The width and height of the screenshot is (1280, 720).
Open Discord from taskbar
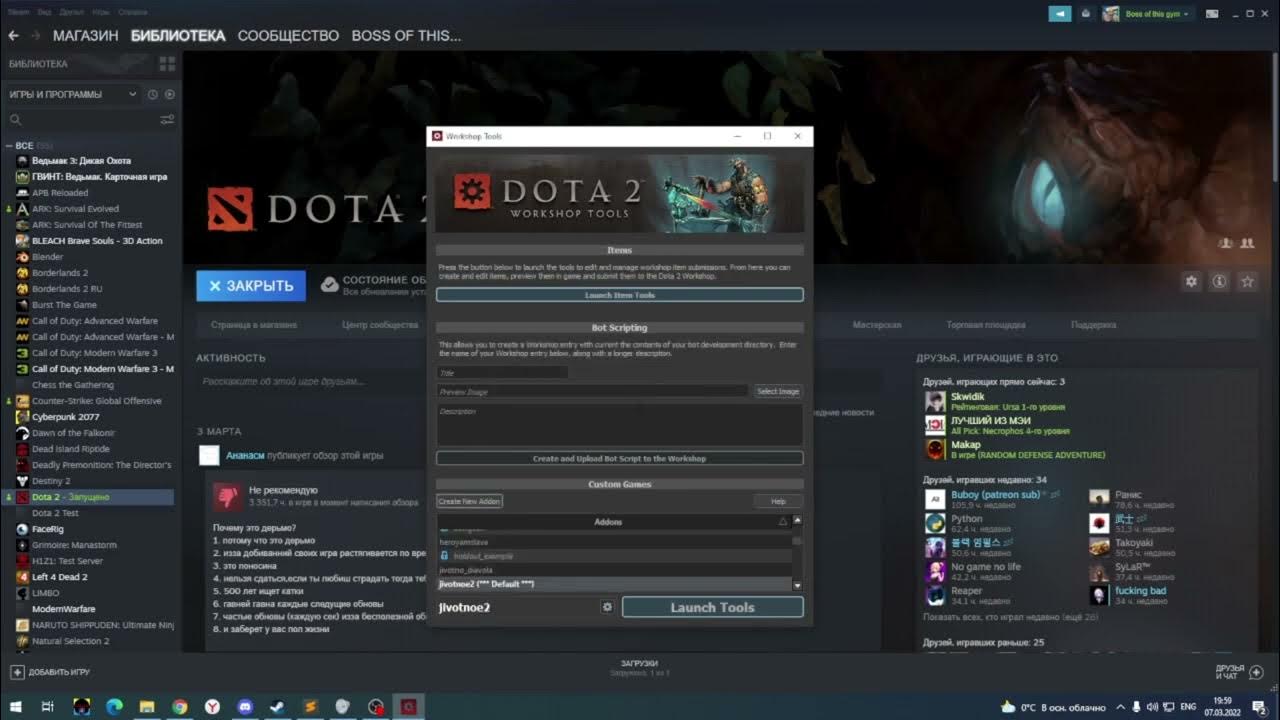pyautogui.click(x=245, y=706)
